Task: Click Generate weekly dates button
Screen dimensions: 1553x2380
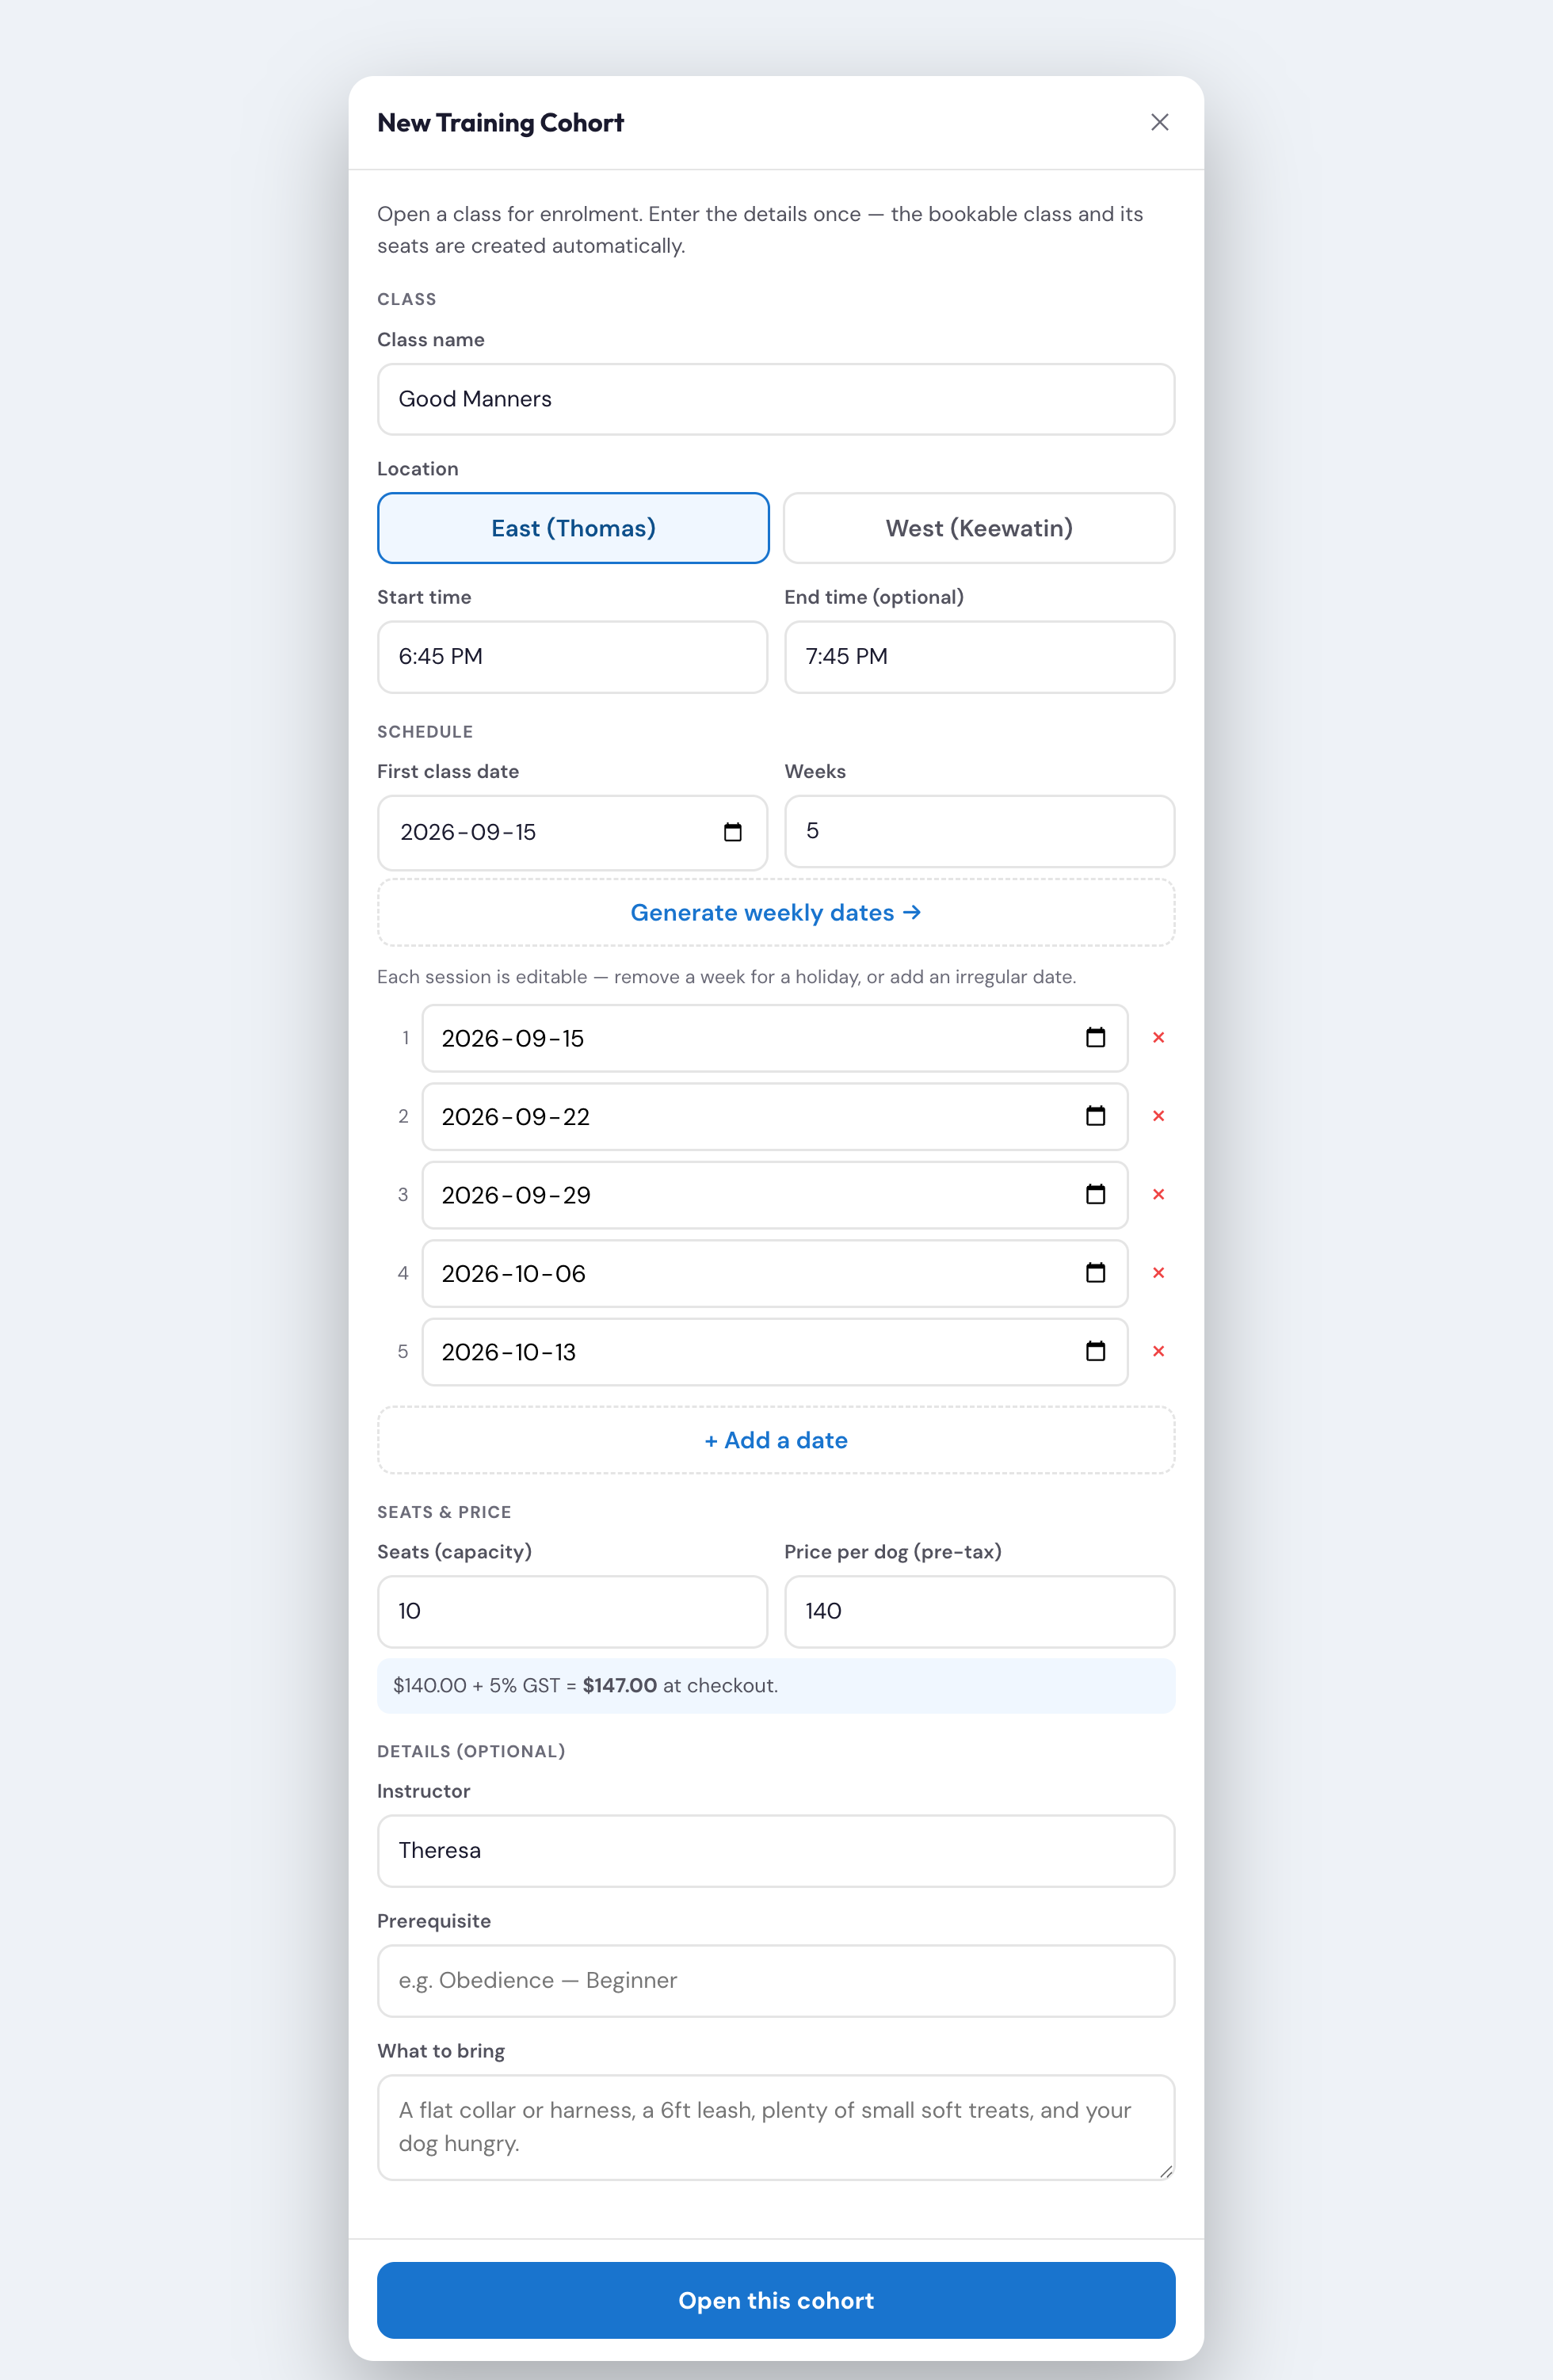Action: tap(776, 912)
